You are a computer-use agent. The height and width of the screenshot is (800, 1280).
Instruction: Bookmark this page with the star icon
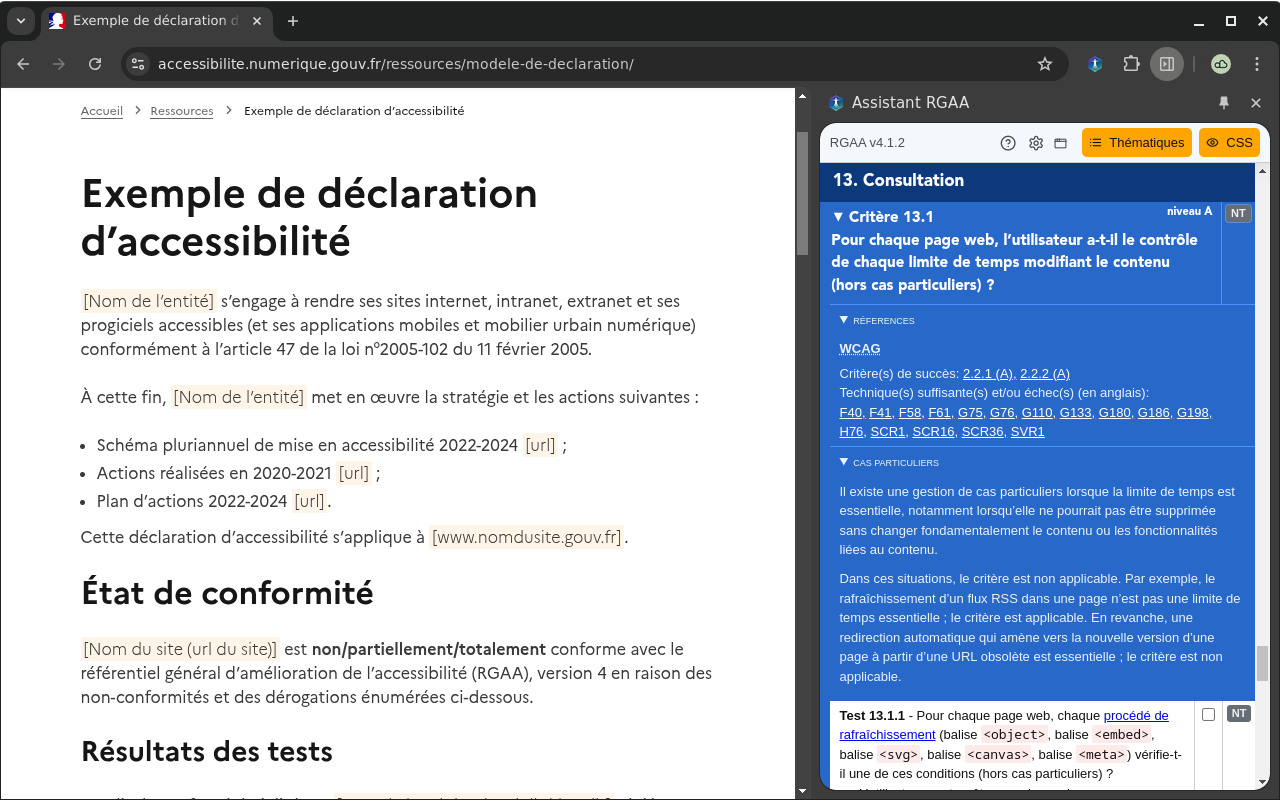[1045, 64]
